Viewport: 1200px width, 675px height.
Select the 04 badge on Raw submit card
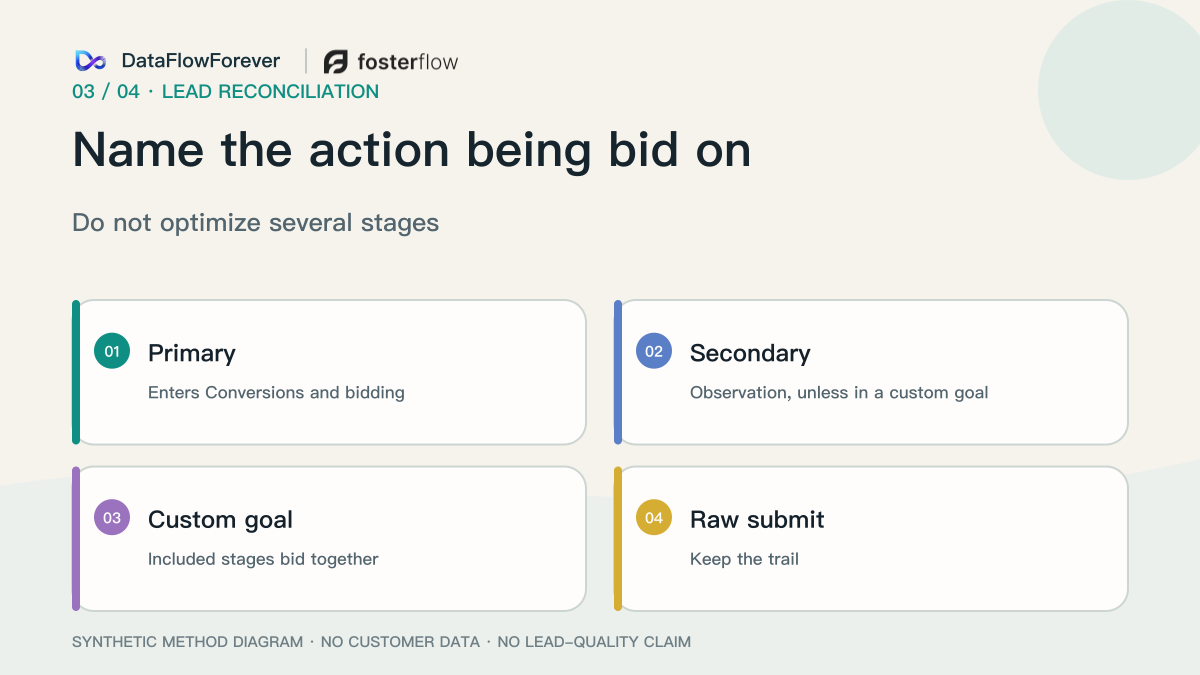coord(654,517)
